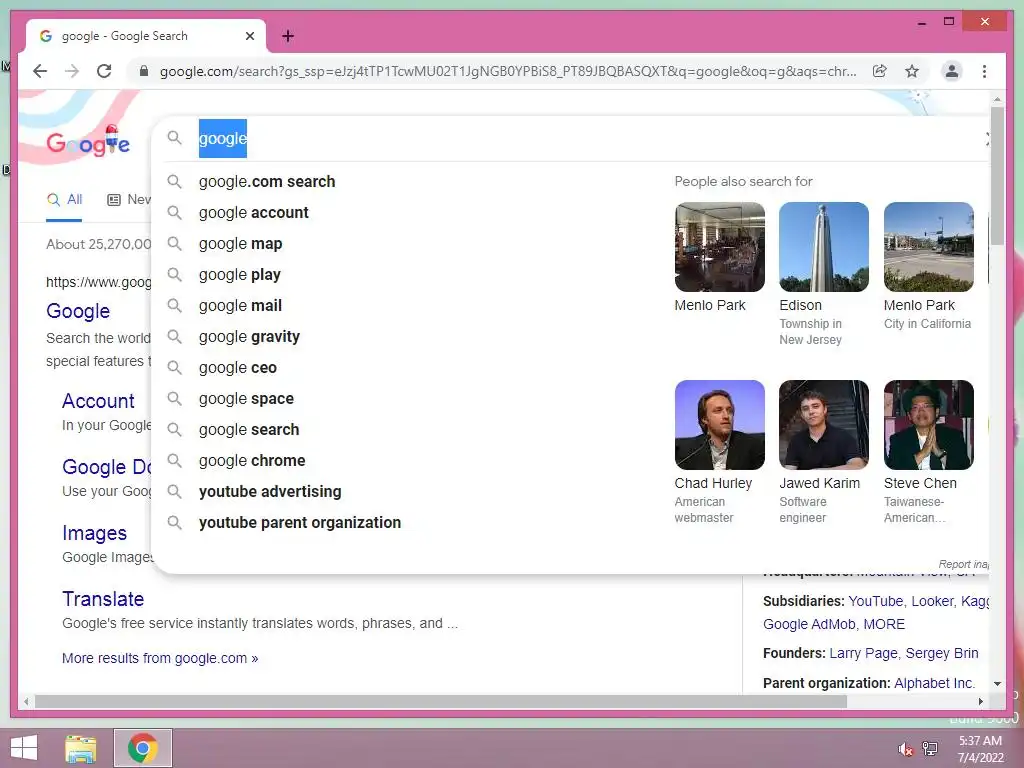Switch to the News results tab

click(x=129, y=199)
